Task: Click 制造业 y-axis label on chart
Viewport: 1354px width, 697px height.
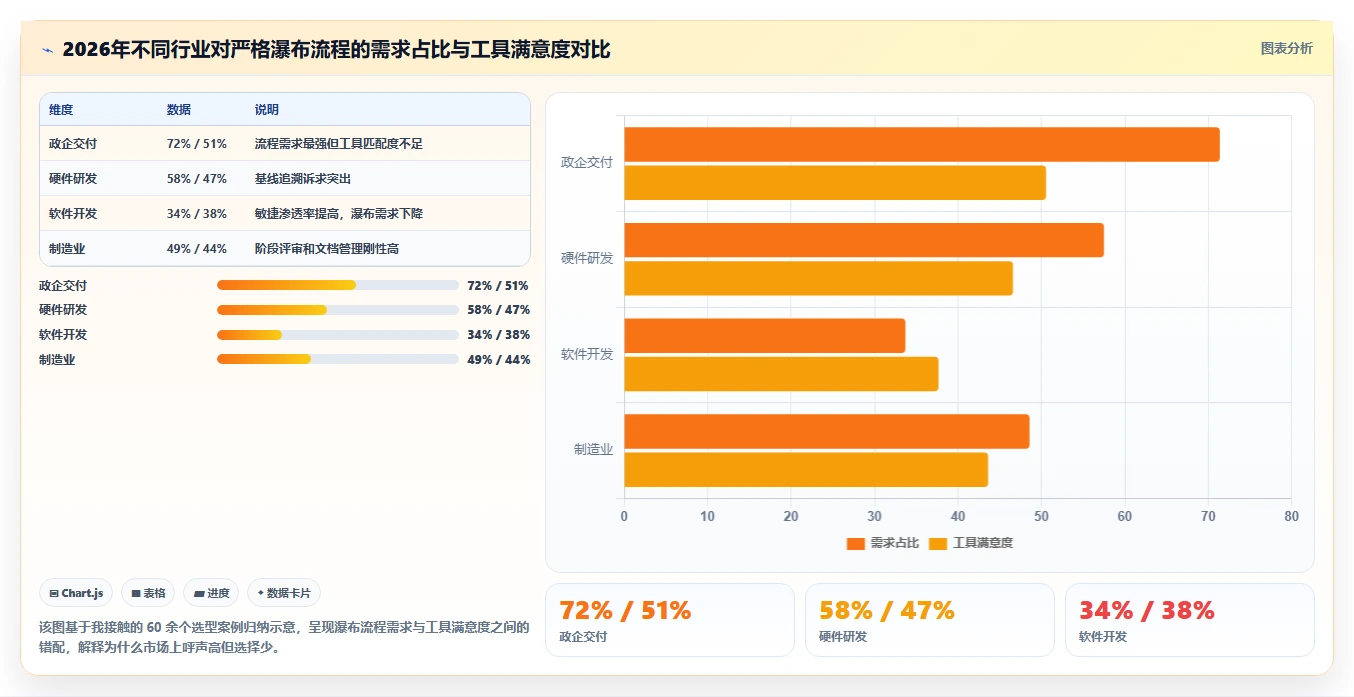Action: click(x=593, y=450)
